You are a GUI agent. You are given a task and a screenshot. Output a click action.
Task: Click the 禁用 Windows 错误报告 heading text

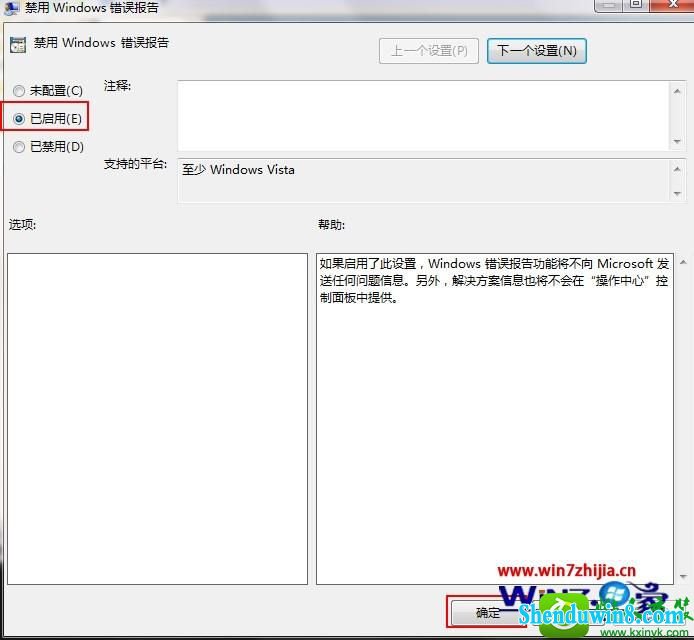(x=101, y=43)
